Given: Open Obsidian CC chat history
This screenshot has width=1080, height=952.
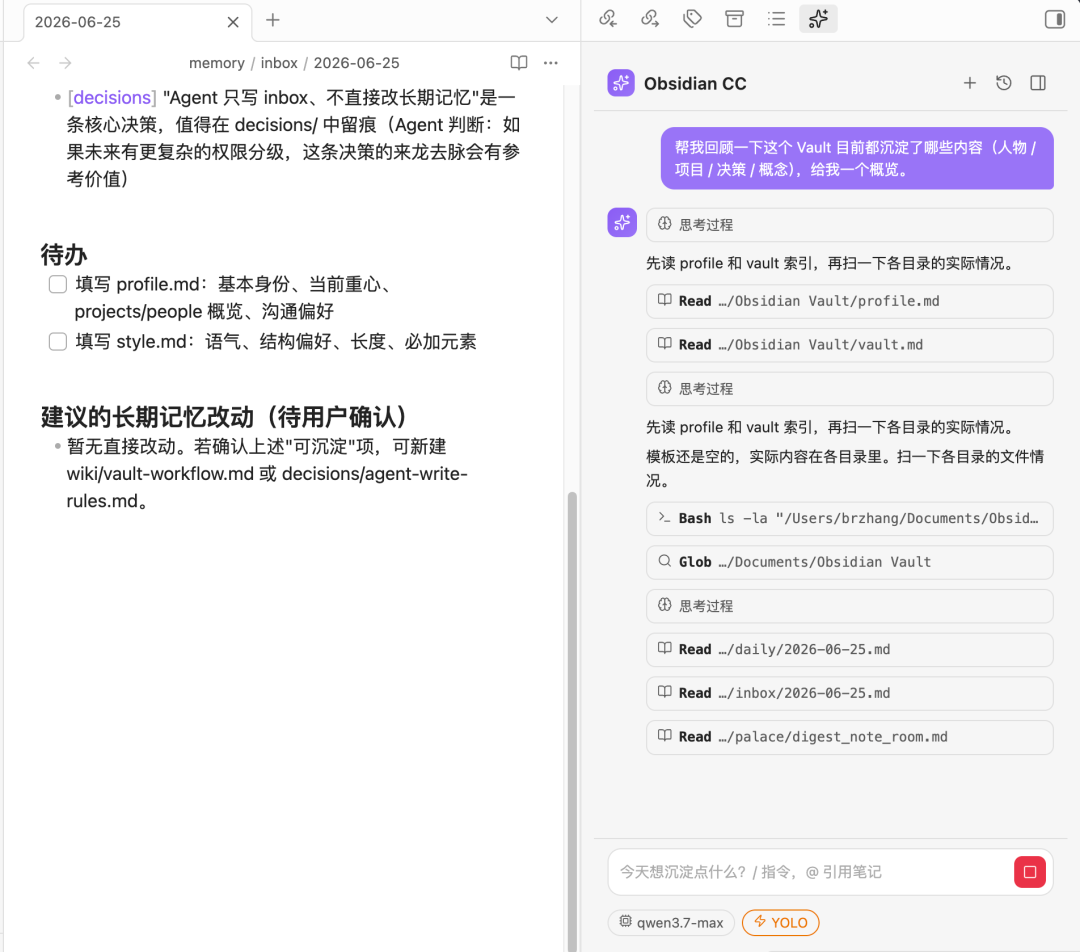Looking at the screenshot, I should pos(1004,83).
